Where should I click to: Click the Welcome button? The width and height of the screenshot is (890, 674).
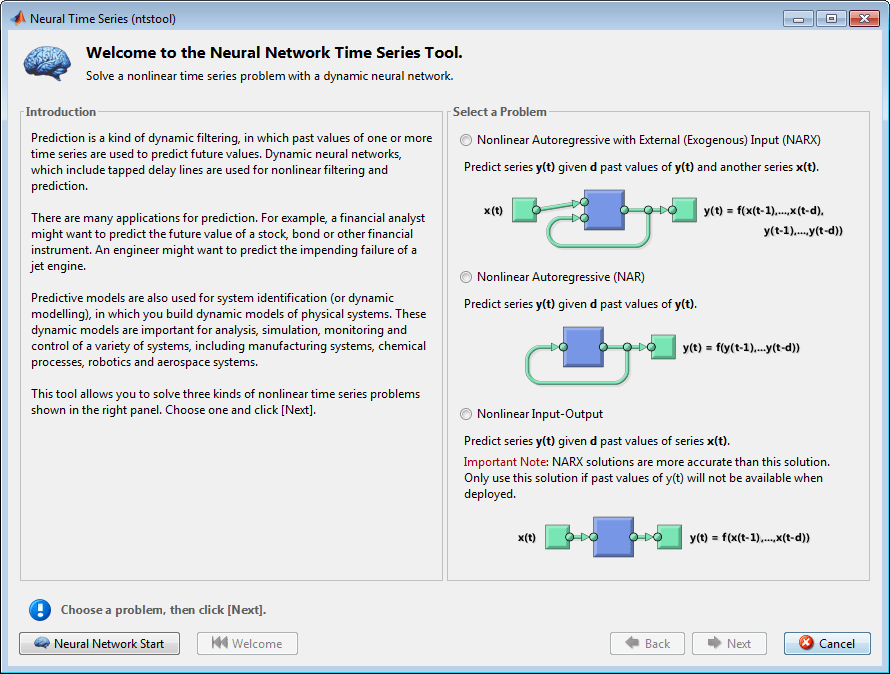(x=247, y=643)
